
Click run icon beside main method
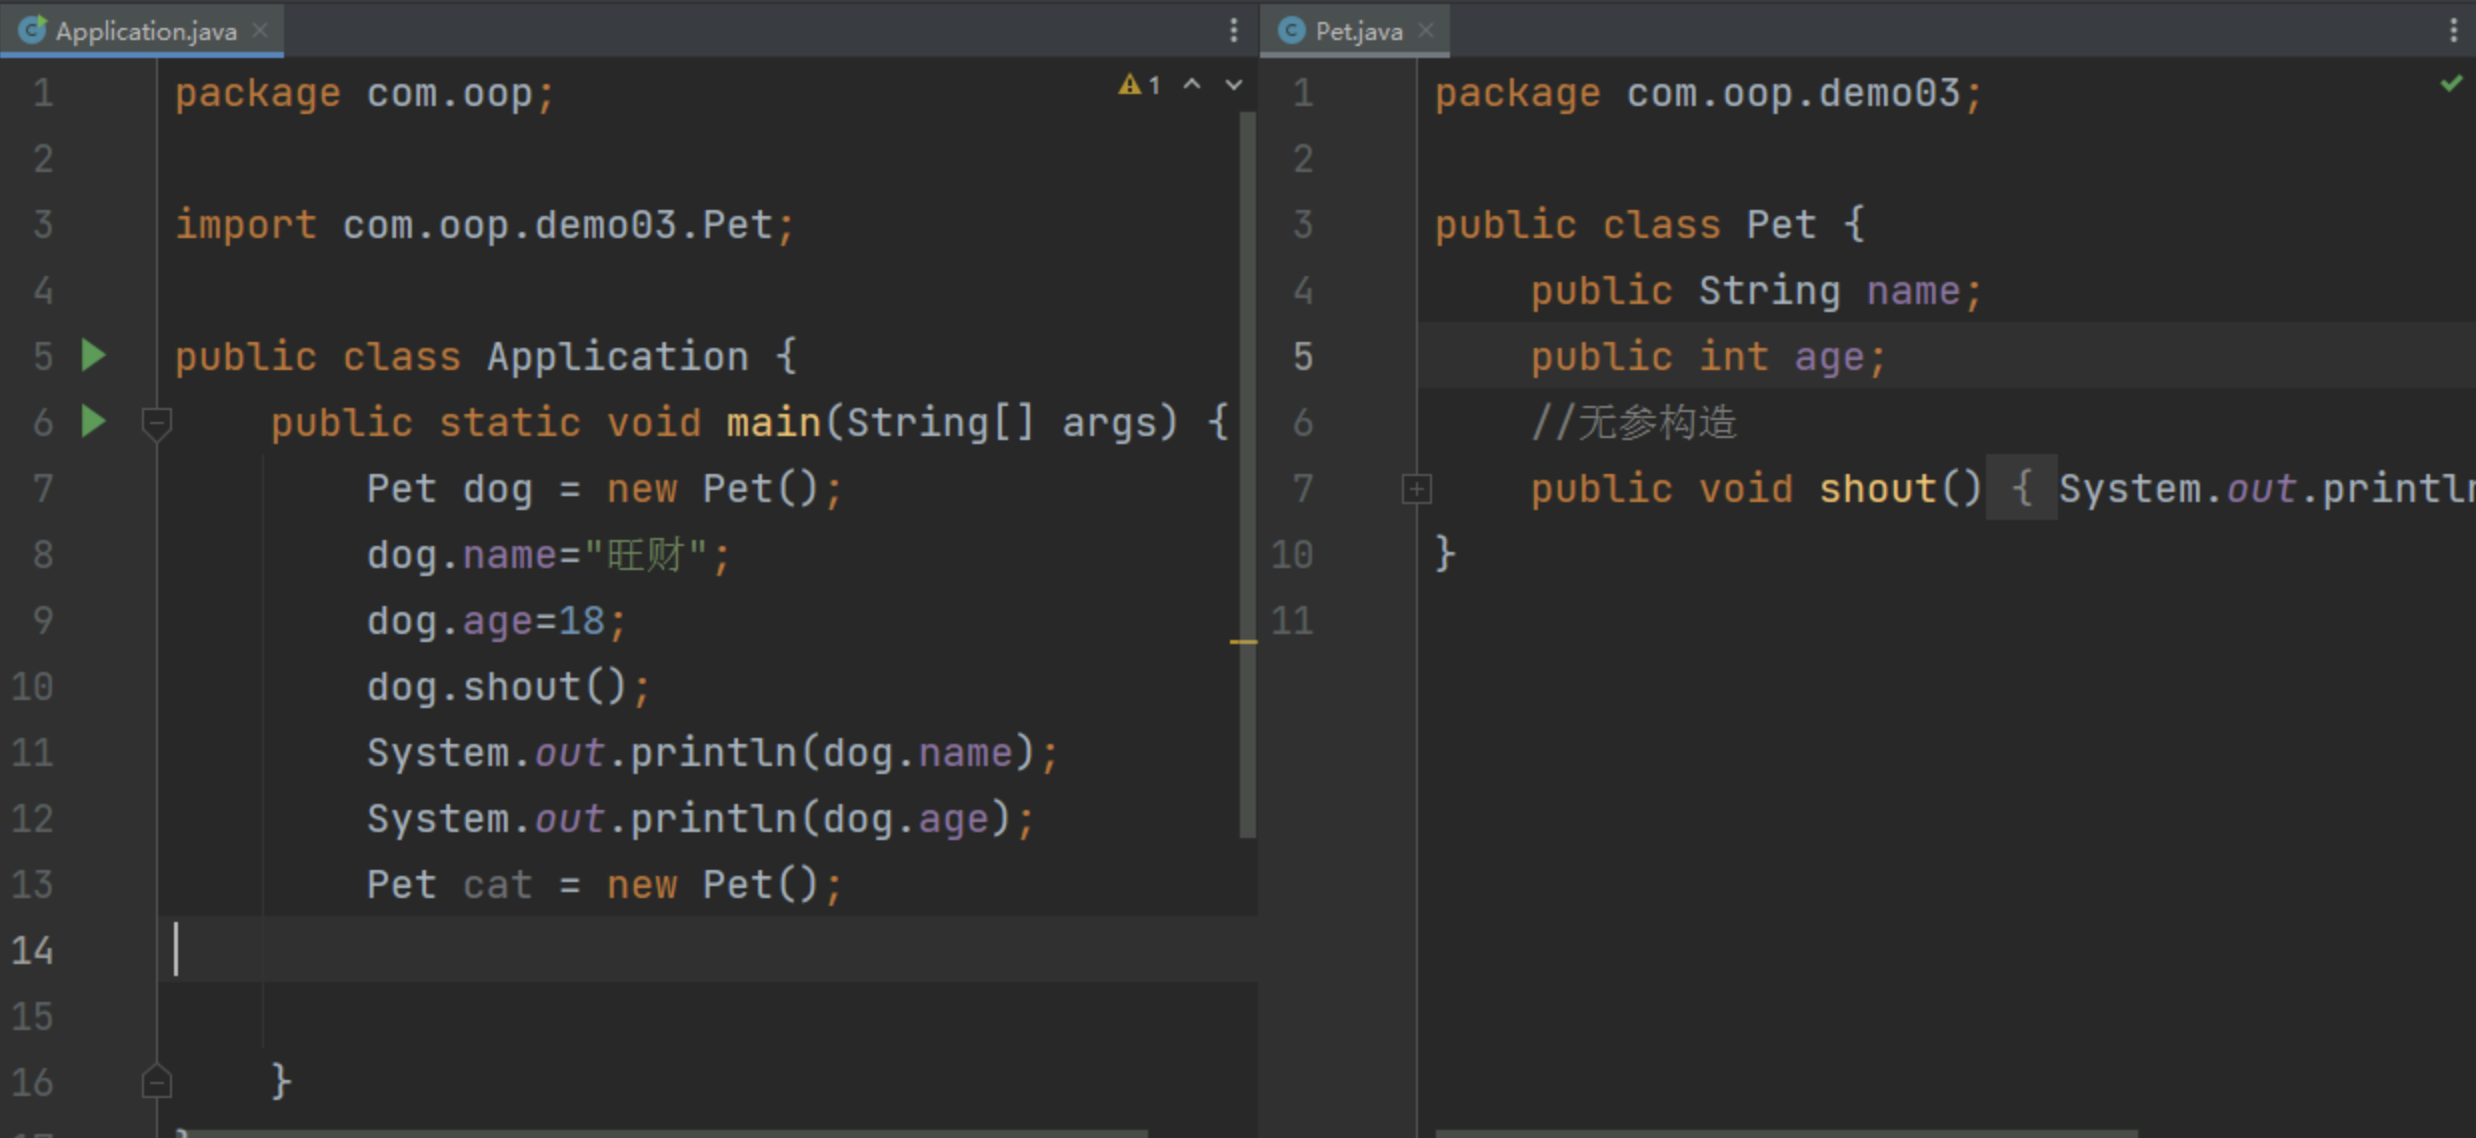coord(93,422)
